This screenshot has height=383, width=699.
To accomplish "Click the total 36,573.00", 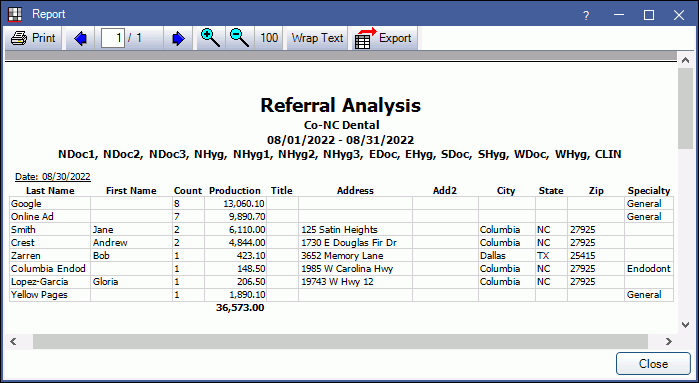I will tap(240, 308).
